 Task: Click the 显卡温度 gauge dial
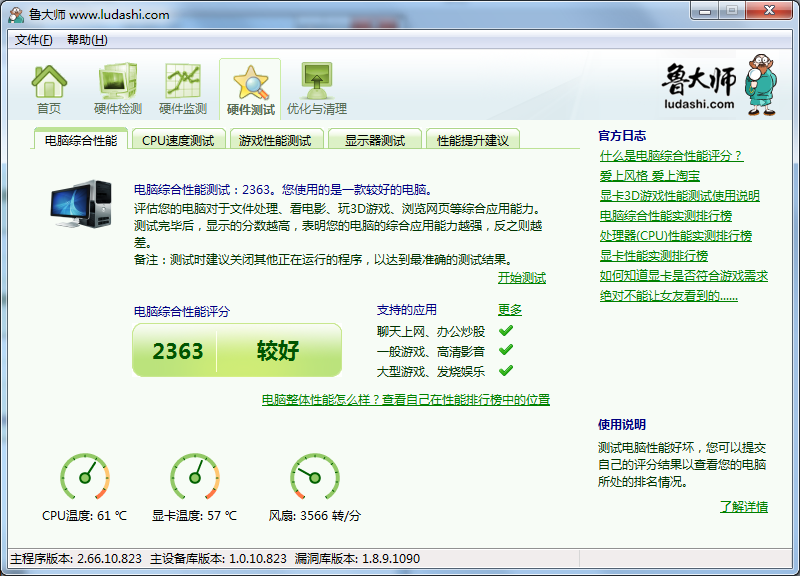[x=195, y=478]
